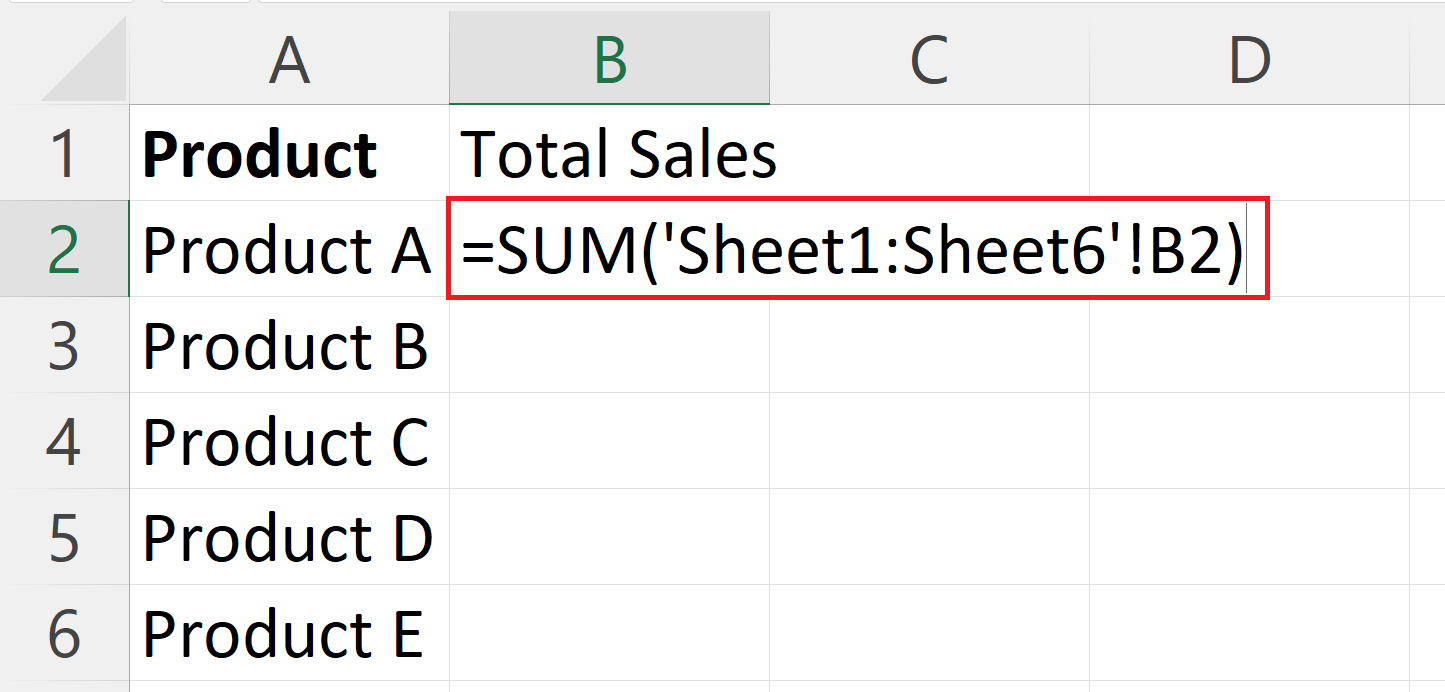
Task: Select column header A
Action: pos(287,57)
